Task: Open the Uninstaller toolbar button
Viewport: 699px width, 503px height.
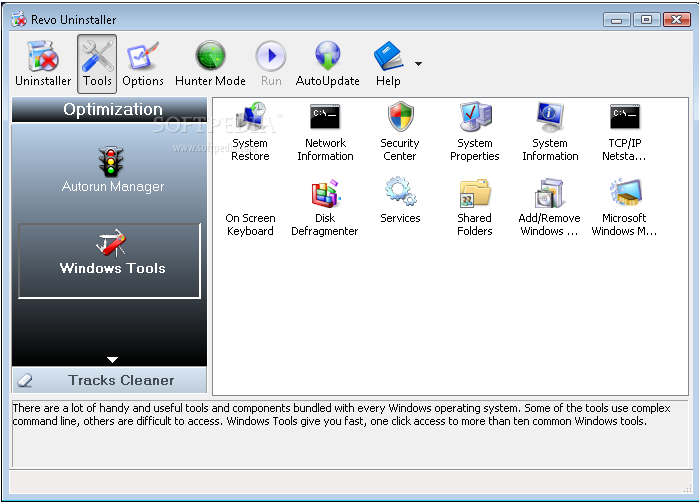Action: [x=43, y=64]
